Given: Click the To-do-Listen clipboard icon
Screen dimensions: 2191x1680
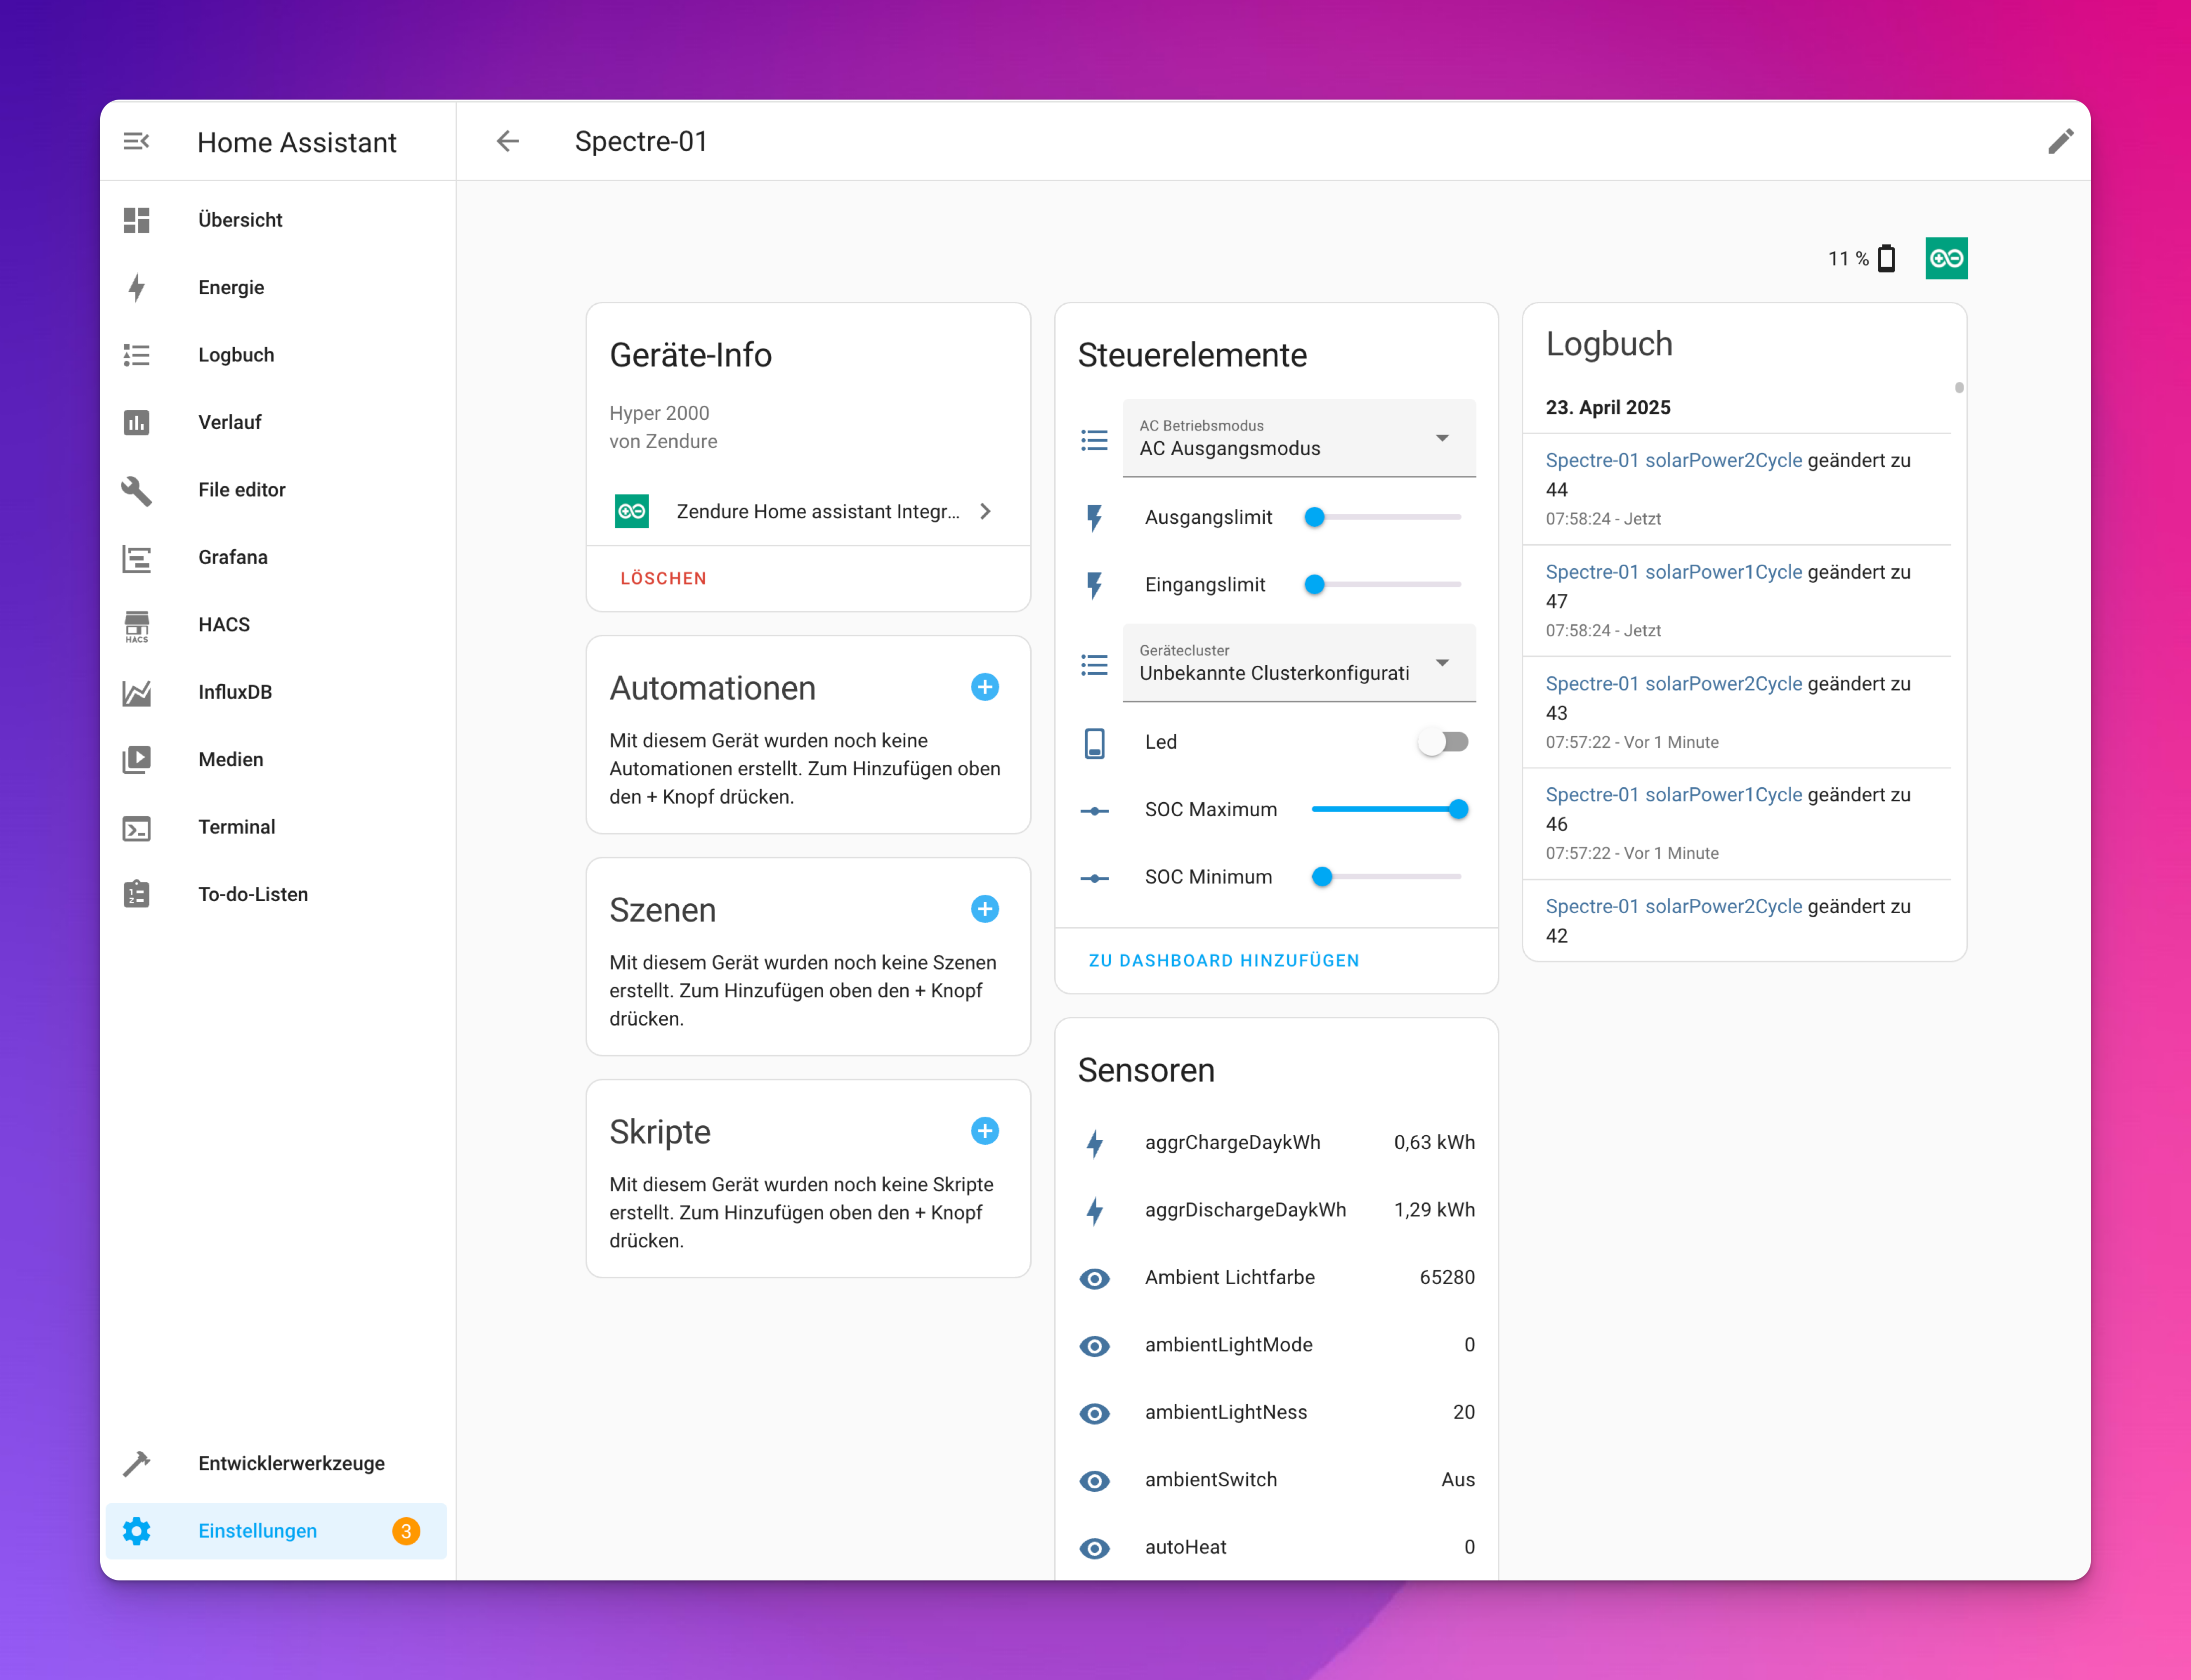Looking at the screenshot, I should (x=137, y=894).
